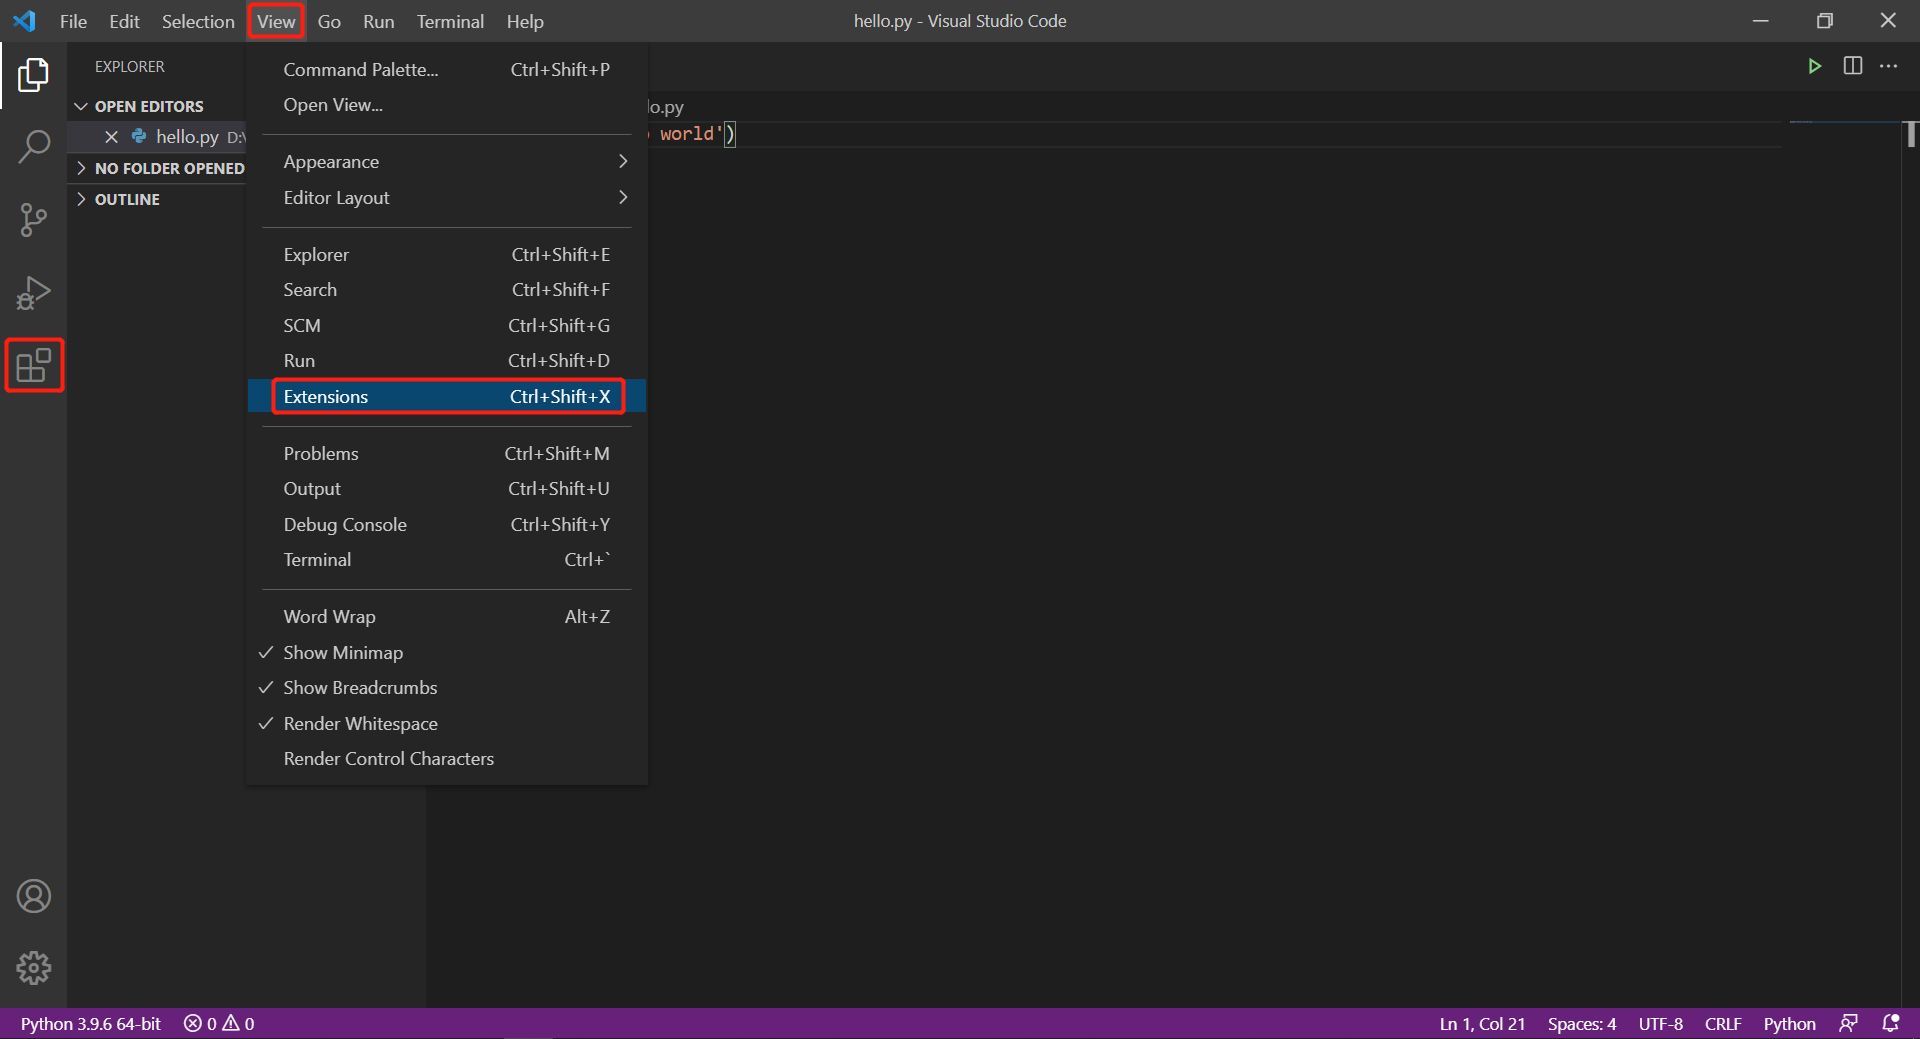Image resolution: width=1920 pixels, height=1039 pixels.
Task: Expand the Editor Layout submenu
Action: 447,198
